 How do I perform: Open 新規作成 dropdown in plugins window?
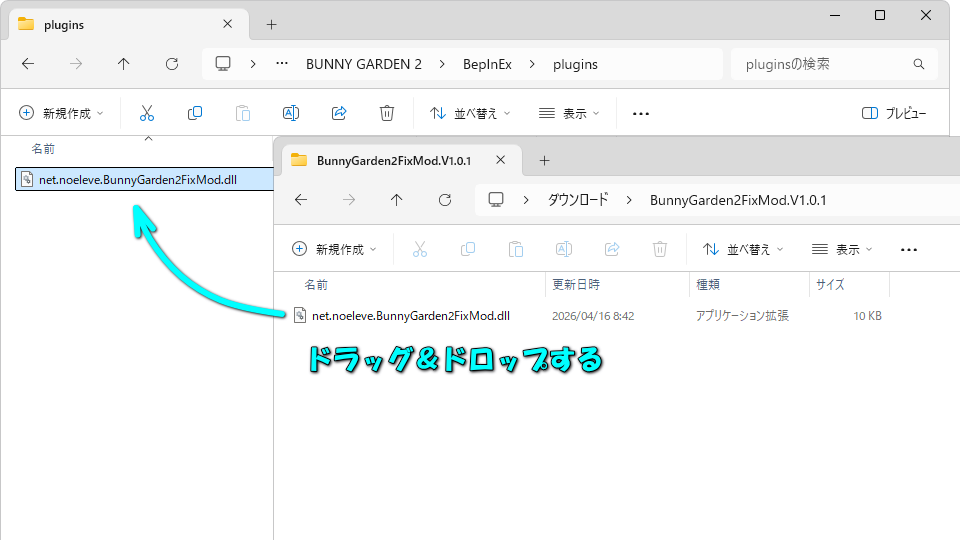coord(61,114)
